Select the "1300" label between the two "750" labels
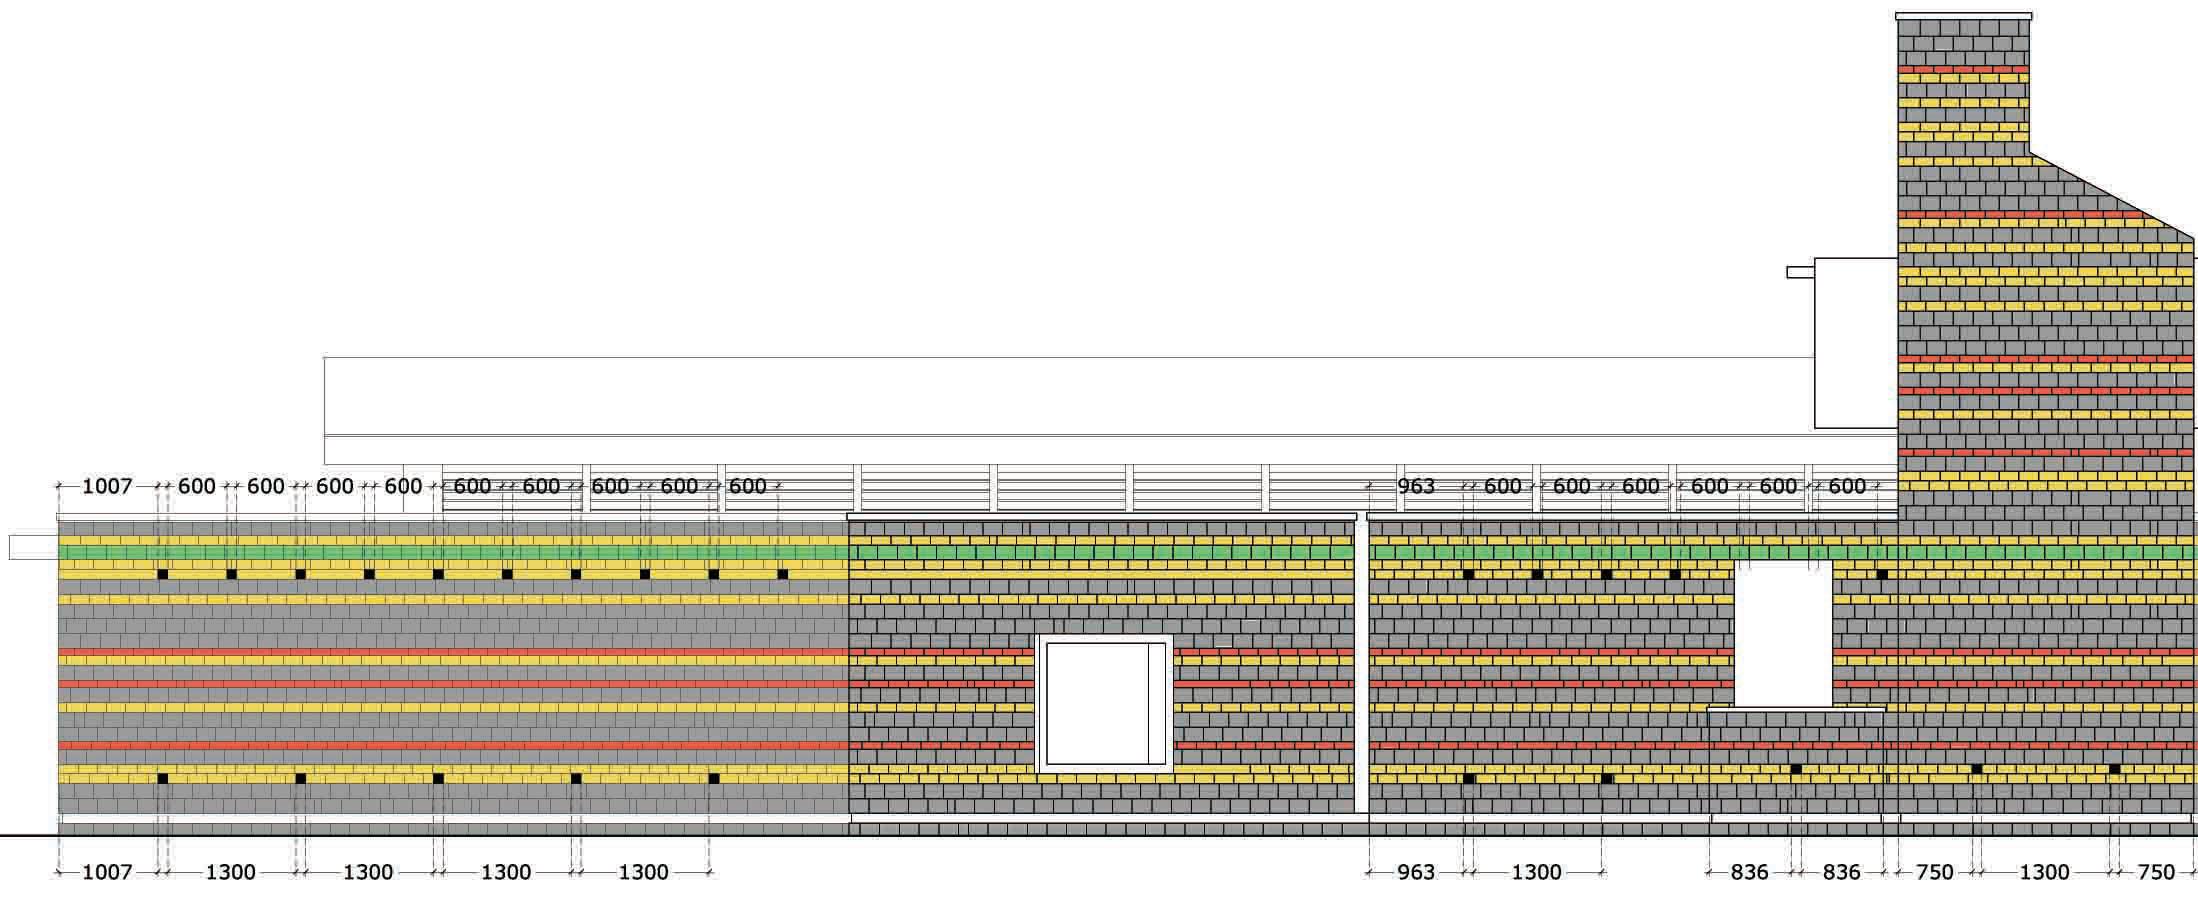The width and height of the screenshot is (2198, 903). [2044, 872]
